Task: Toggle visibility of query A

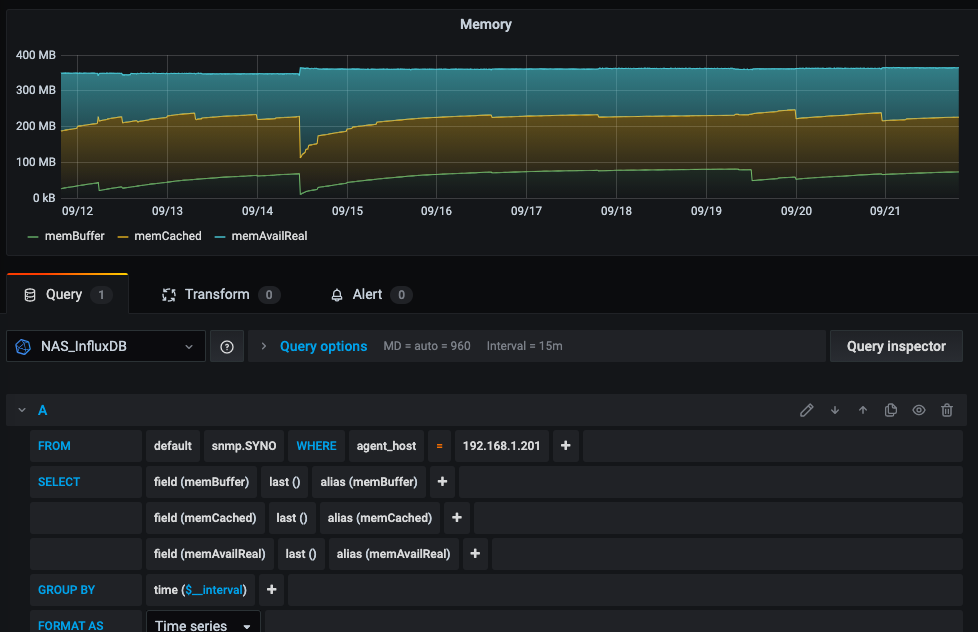Action: (x=919, y=410)
